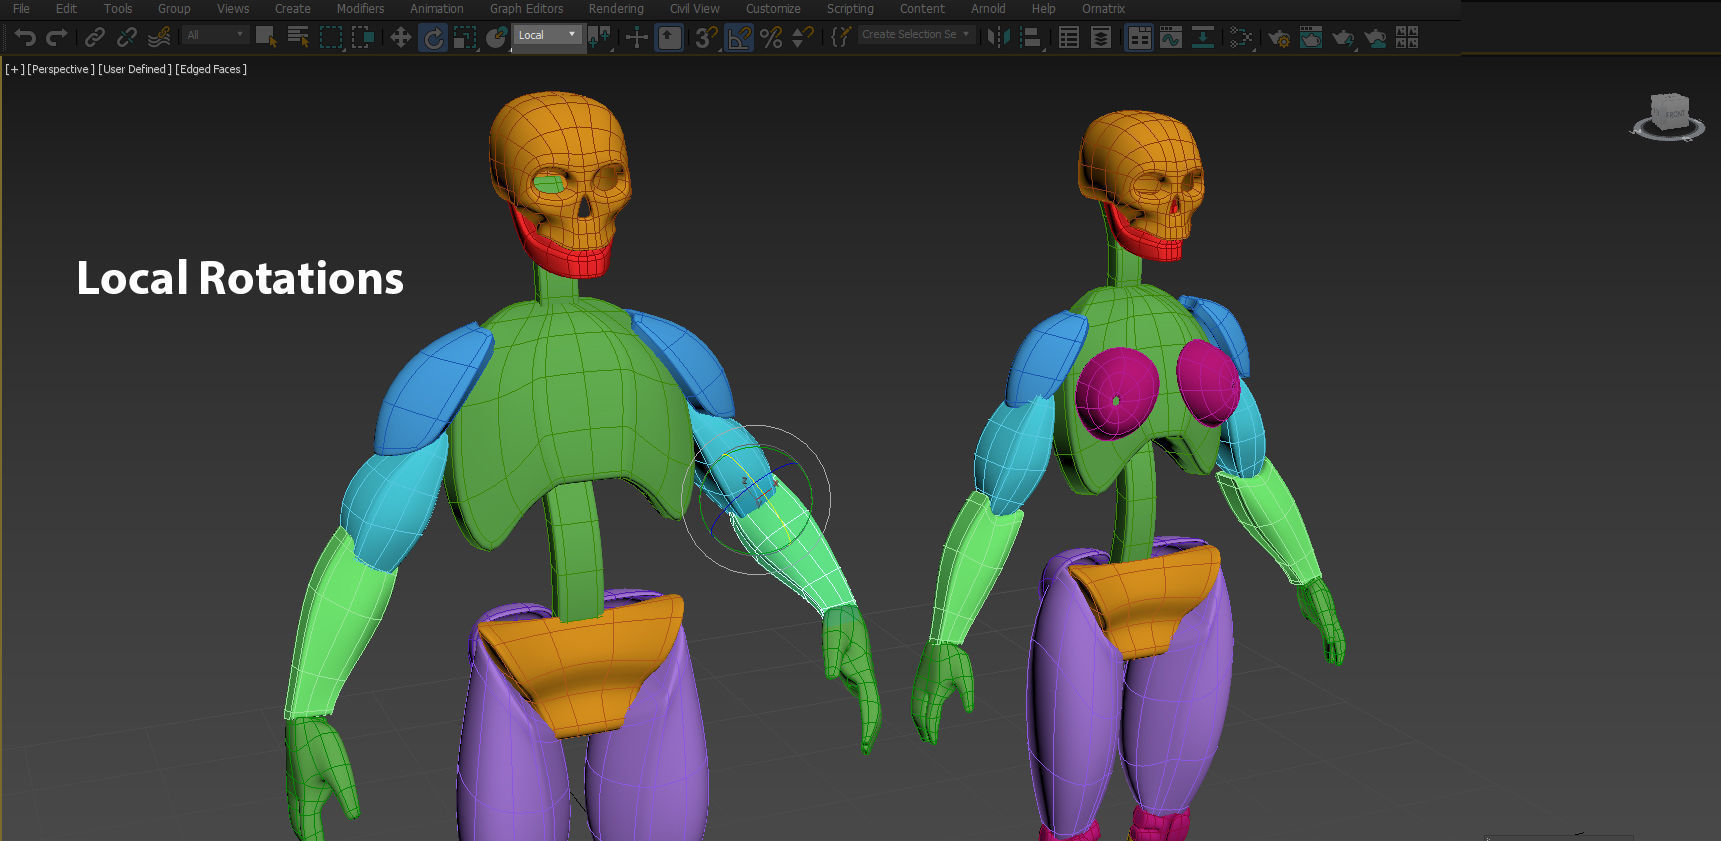Open the Graph Editors menu

click(526, 8)
